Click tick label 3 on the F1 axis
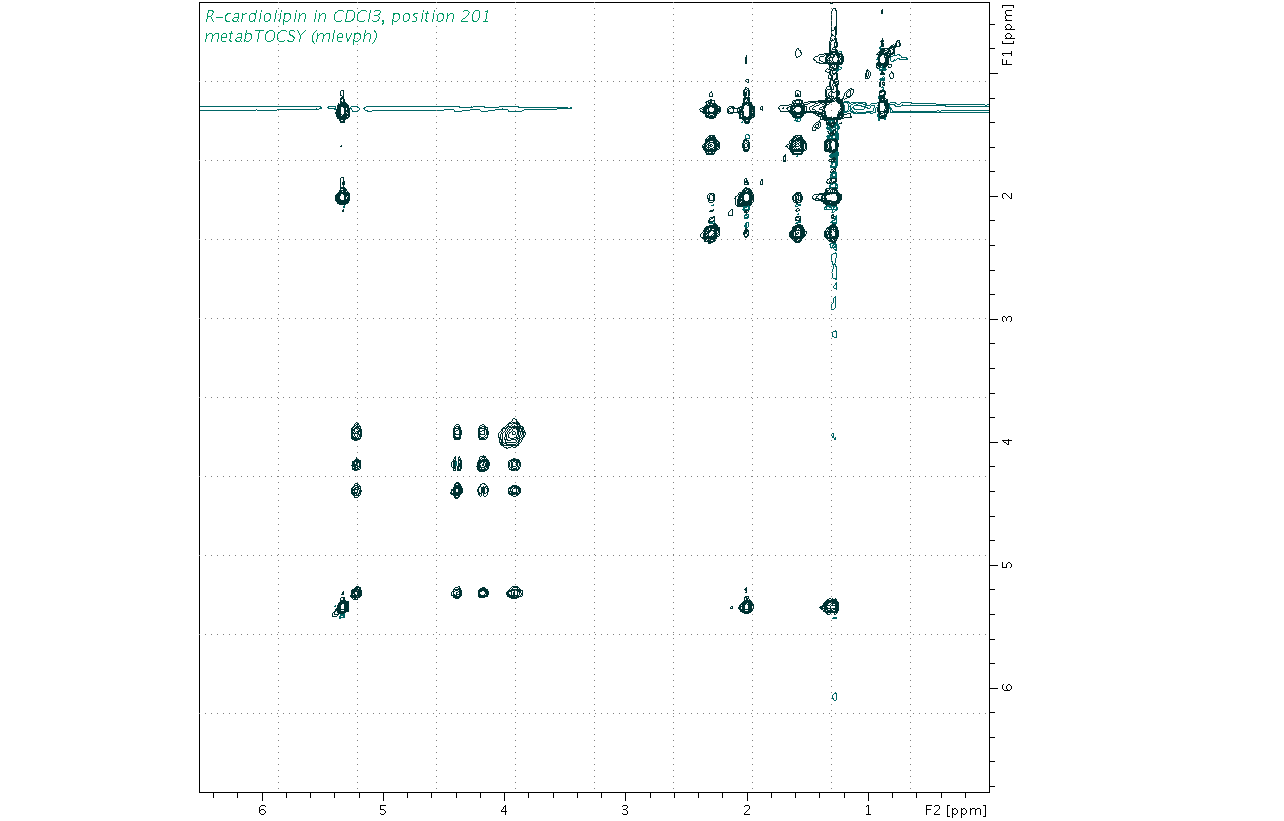1284x821 pixels. click(1007, 319)
